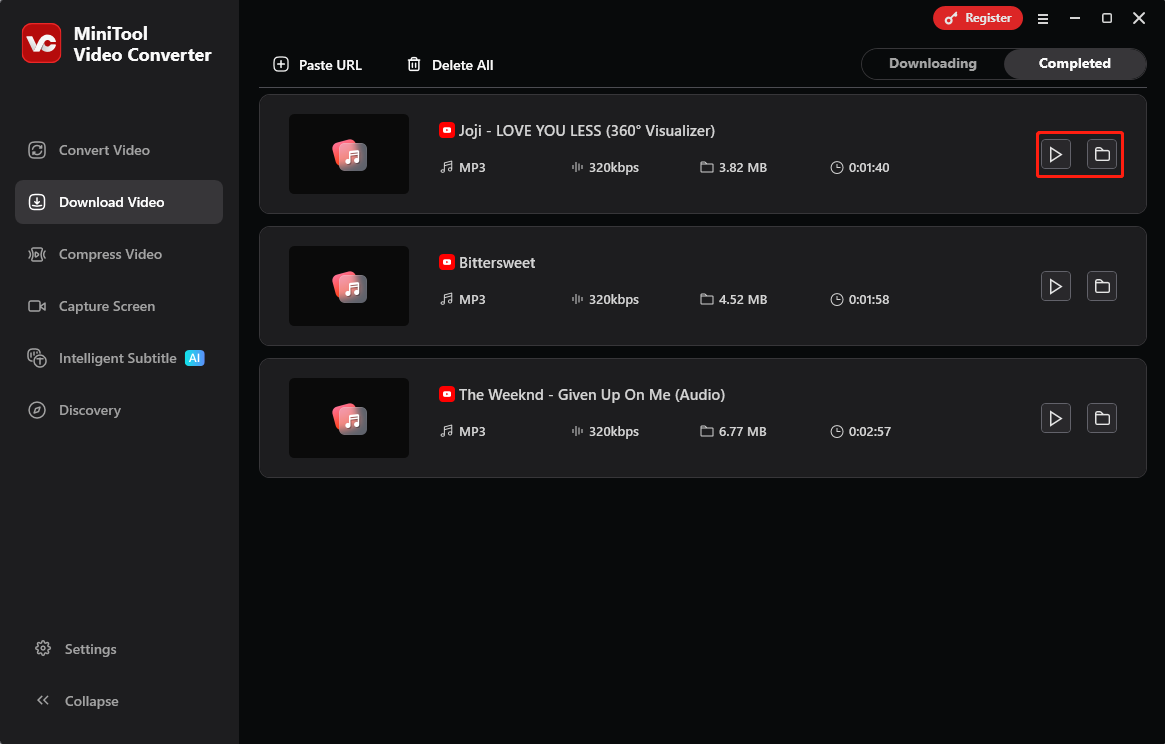
Task: Select the Completed tab
Action: [1075, 63]
